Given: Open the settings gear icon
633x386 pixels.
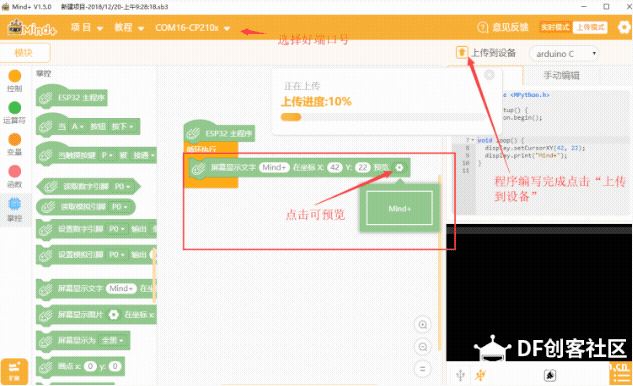Looking at the screenshot, I should 624,27.
